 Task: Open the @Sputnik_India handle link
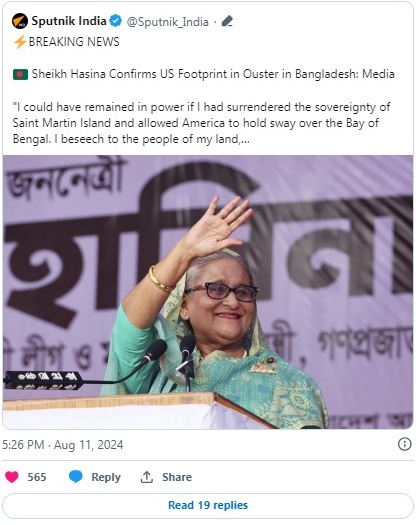pyautogui.click(x=167, y=22)
